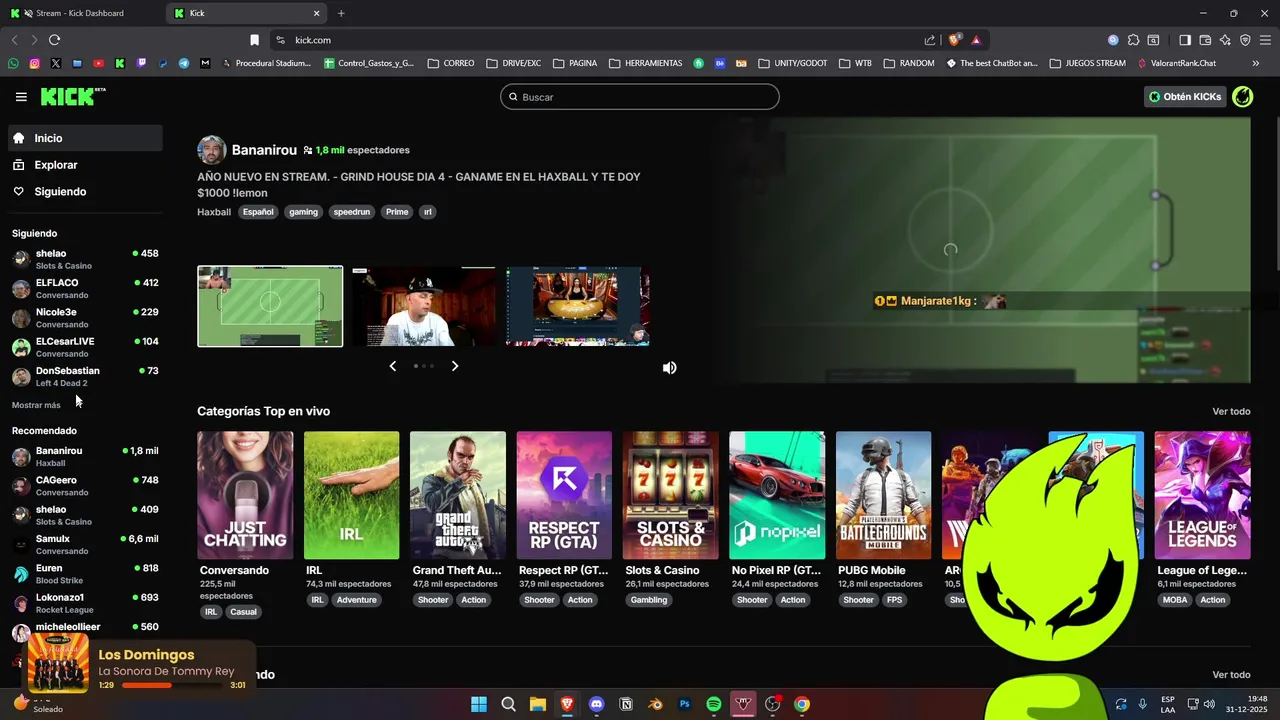Screen dimensions: 1280x720
Task: Open the Instagram bookmark icon
Action: click(x=34, y=63)
